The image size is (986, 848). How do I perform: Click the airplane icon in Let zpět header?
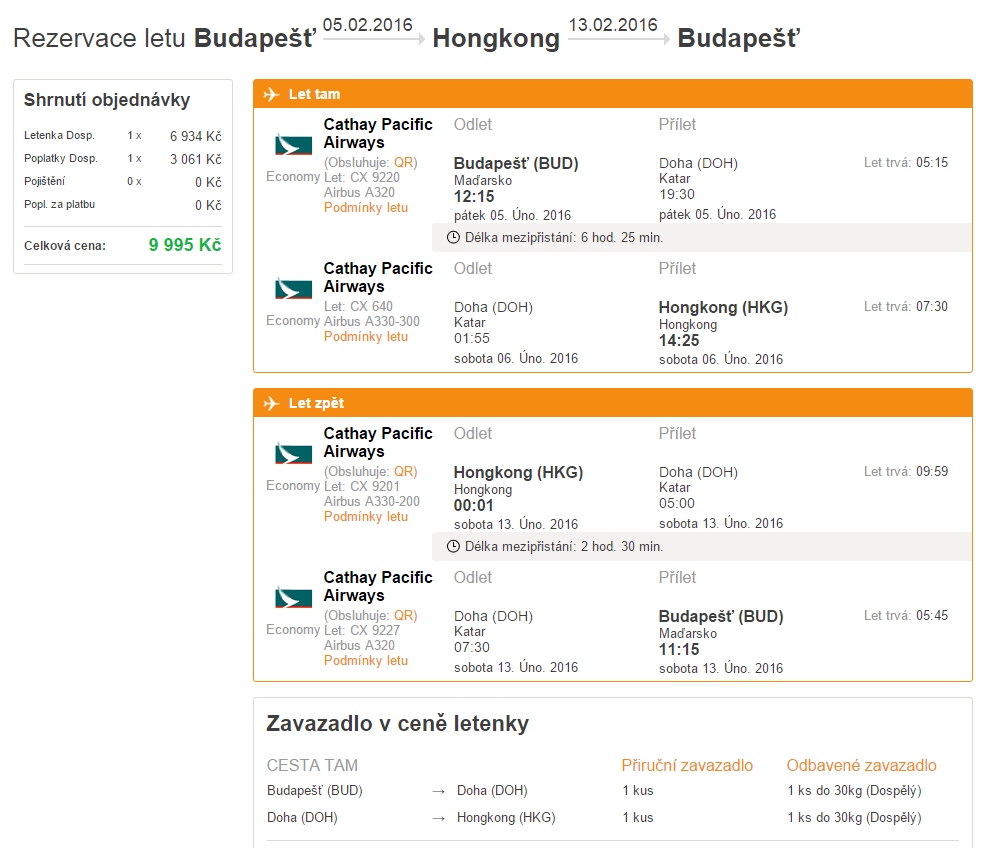tap(270, 403)
